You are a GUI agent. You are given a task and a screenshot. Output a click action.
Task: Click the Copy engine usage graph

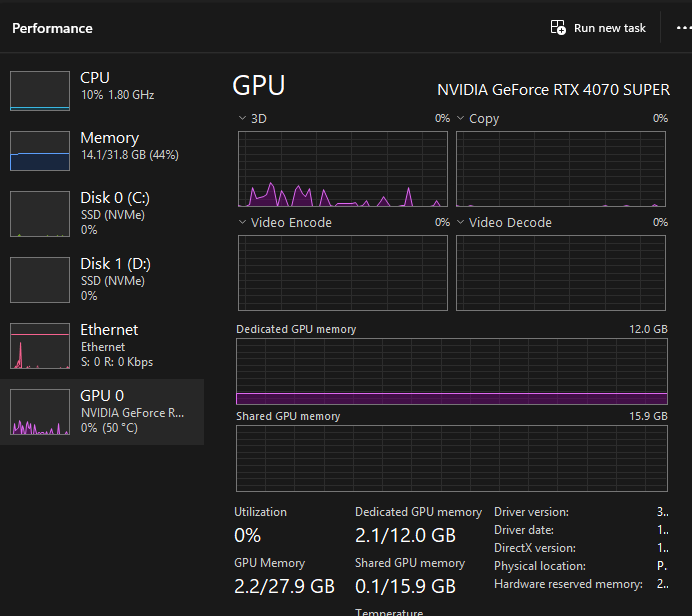click(561, 169)
